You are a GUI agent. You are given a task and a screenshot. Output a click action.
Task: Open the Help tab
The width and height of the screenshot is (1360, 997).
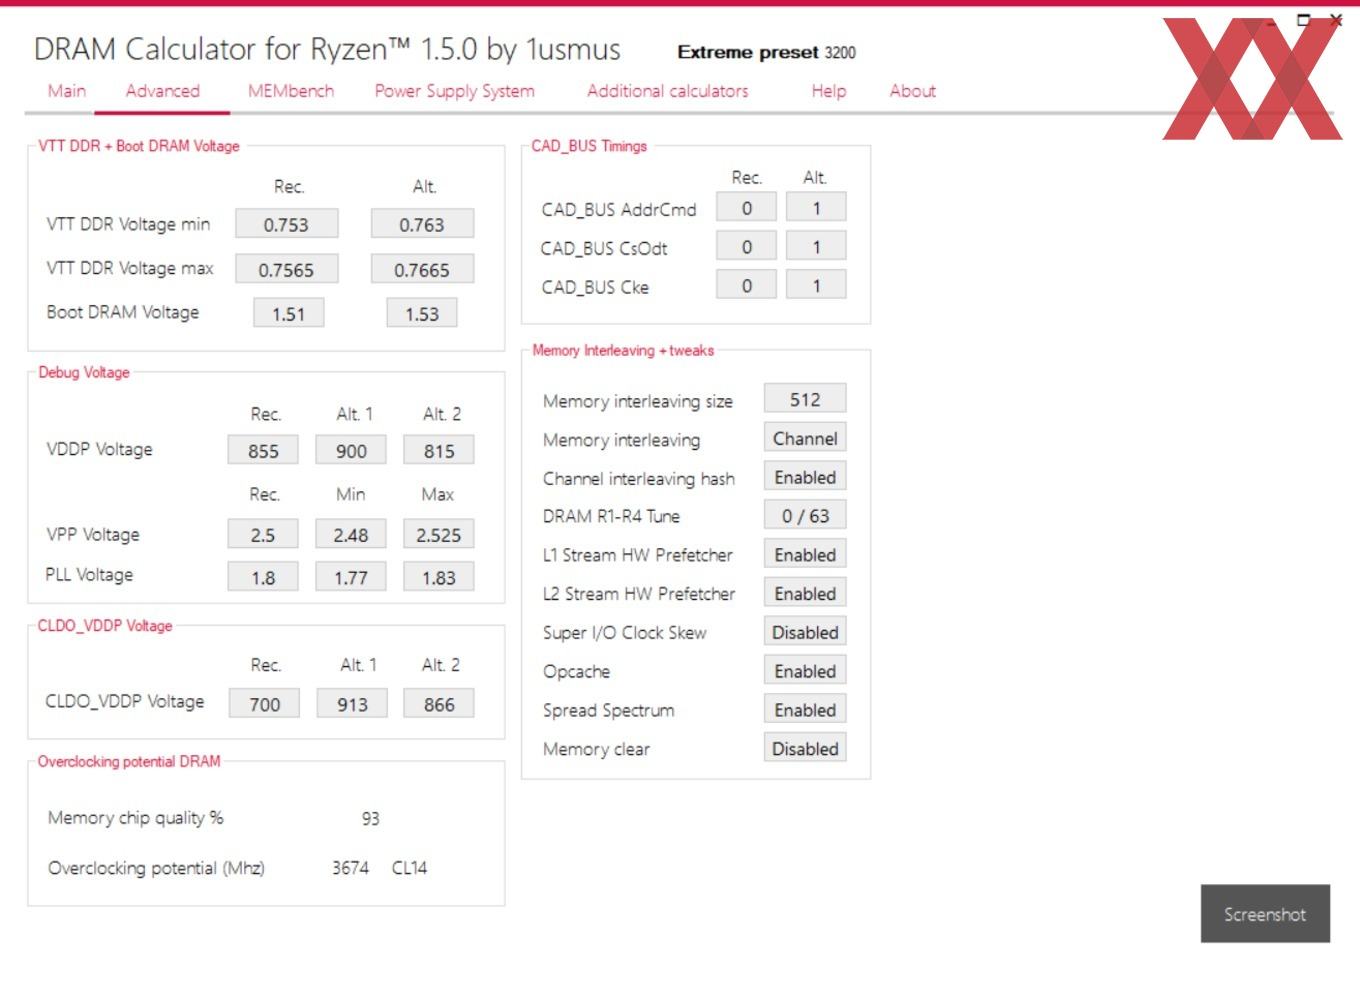point(829,91)
